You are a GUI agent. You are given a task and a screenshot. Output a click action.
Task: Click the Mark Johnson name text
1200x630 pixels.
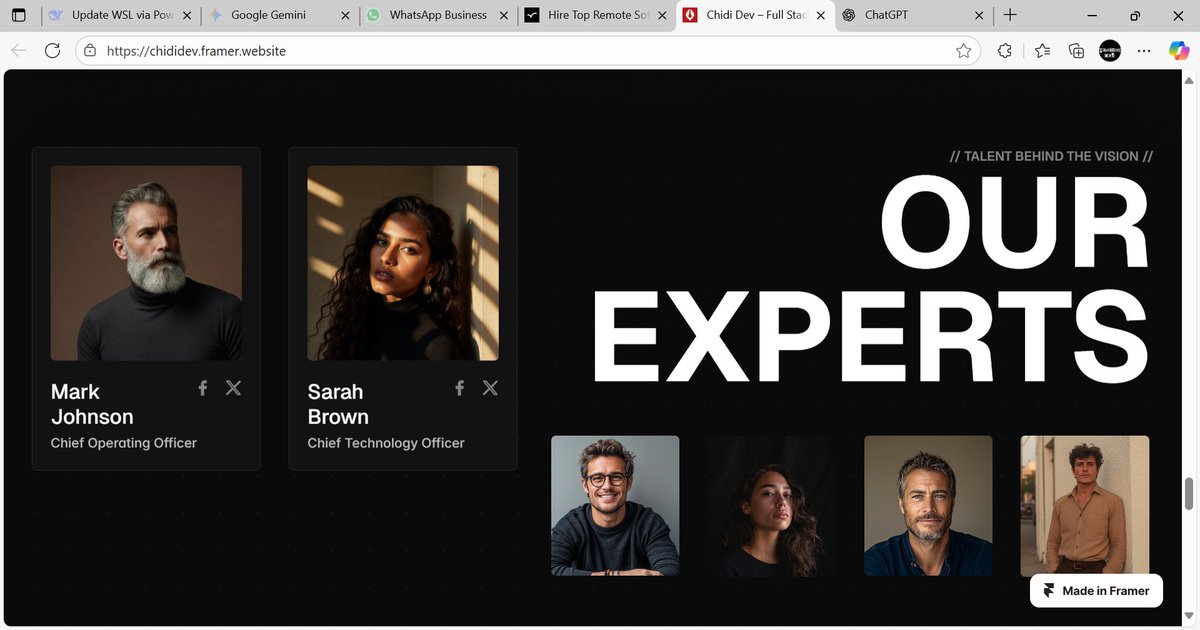pyautogui.click(x=92, y=404)
